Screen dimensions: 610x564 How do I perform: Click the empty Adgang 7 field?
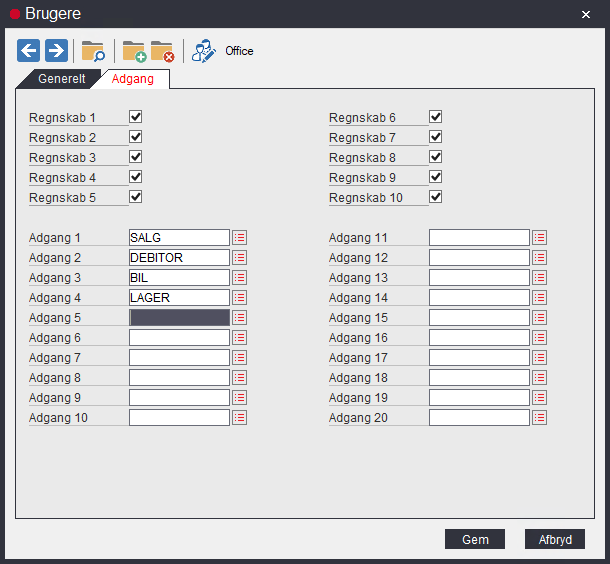[x=179, y=357]
